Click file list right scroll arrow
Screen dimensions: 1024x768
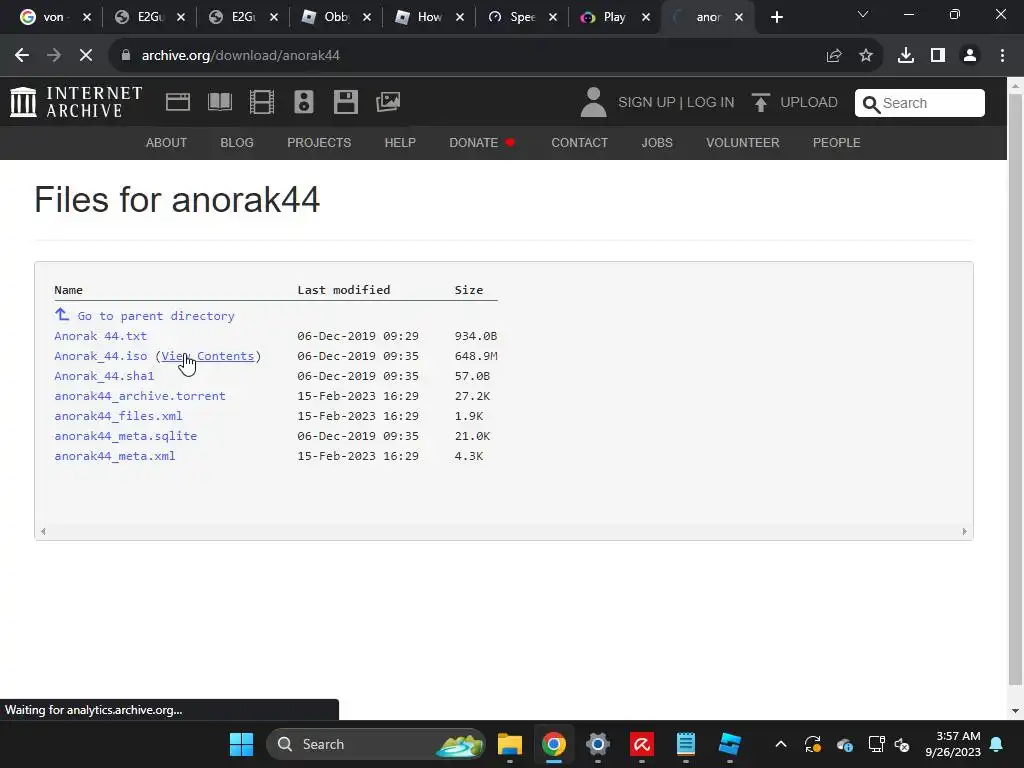964,532
